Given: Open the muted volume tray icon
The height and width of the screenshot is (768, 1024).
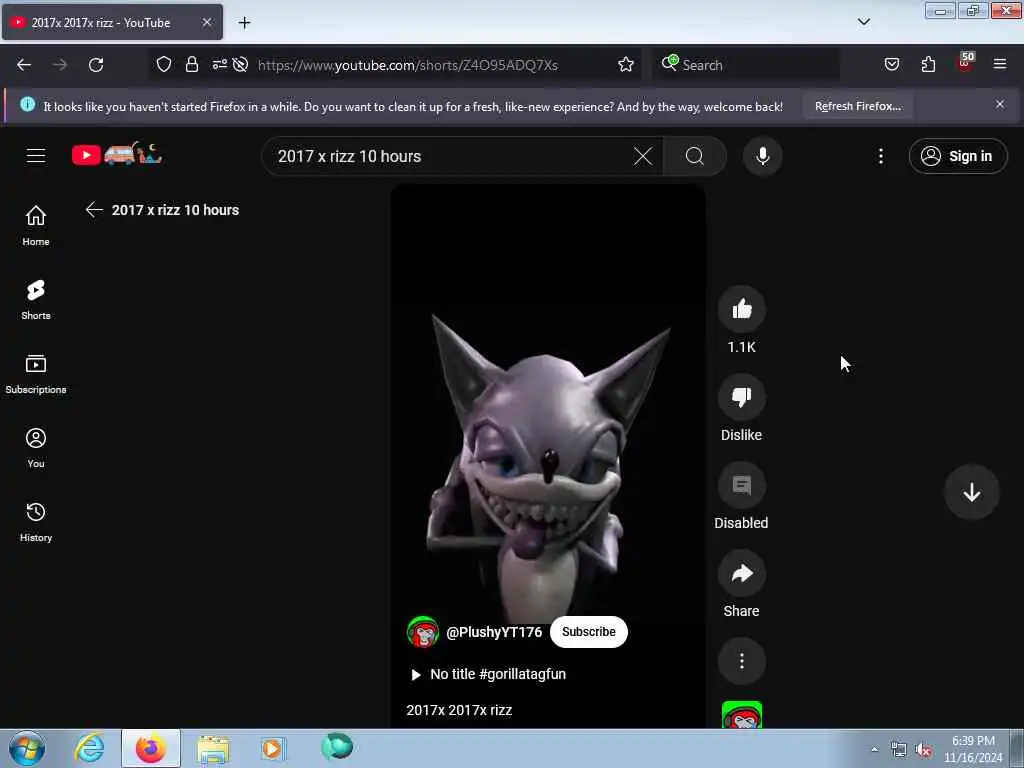Looking at the screenshot, I should click(923, 750).
